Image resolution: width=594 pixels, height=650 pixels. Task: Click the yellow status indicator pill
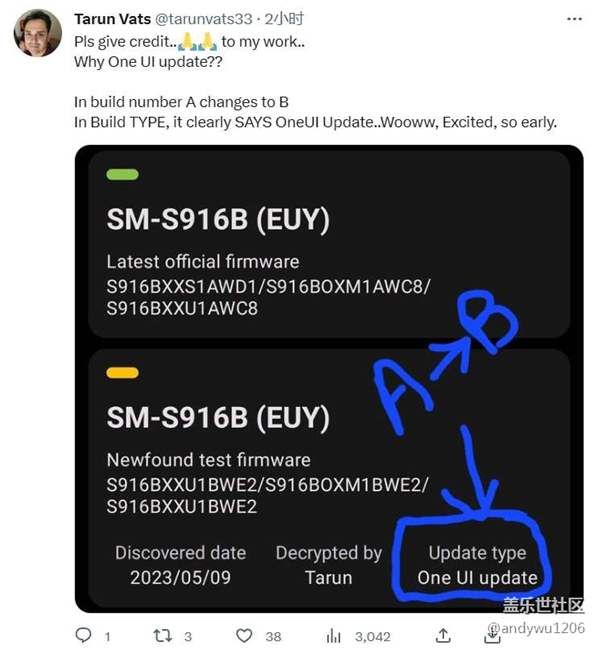coord(122,373)
